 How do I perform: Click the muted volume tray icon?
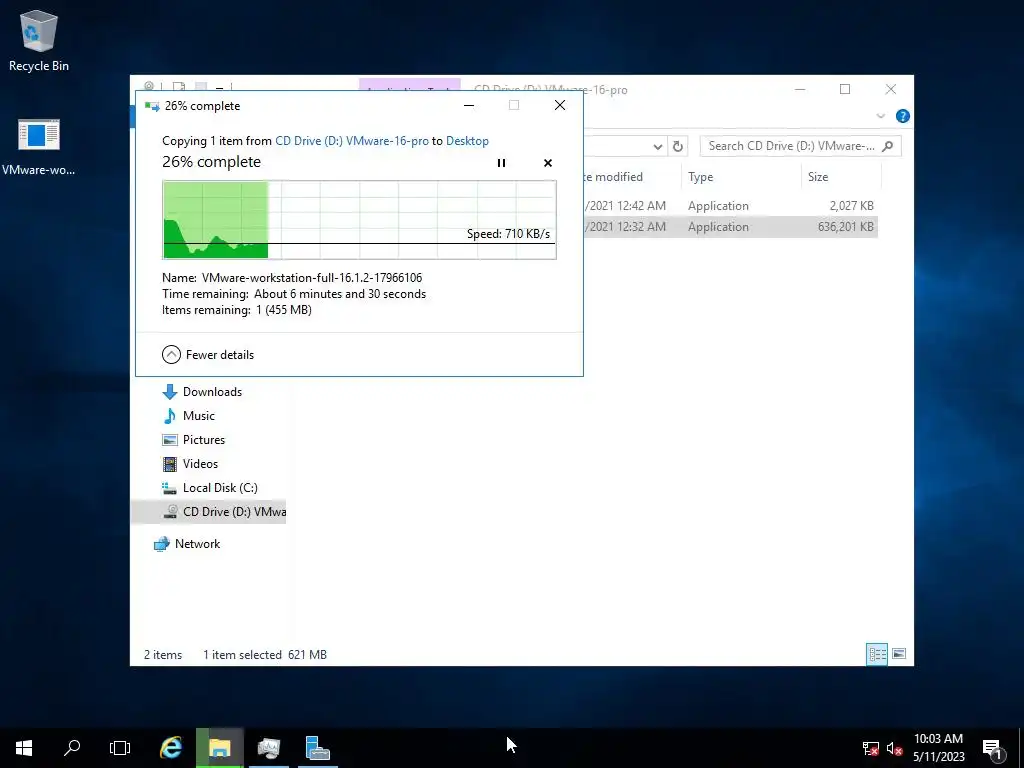tap(895, 748)
